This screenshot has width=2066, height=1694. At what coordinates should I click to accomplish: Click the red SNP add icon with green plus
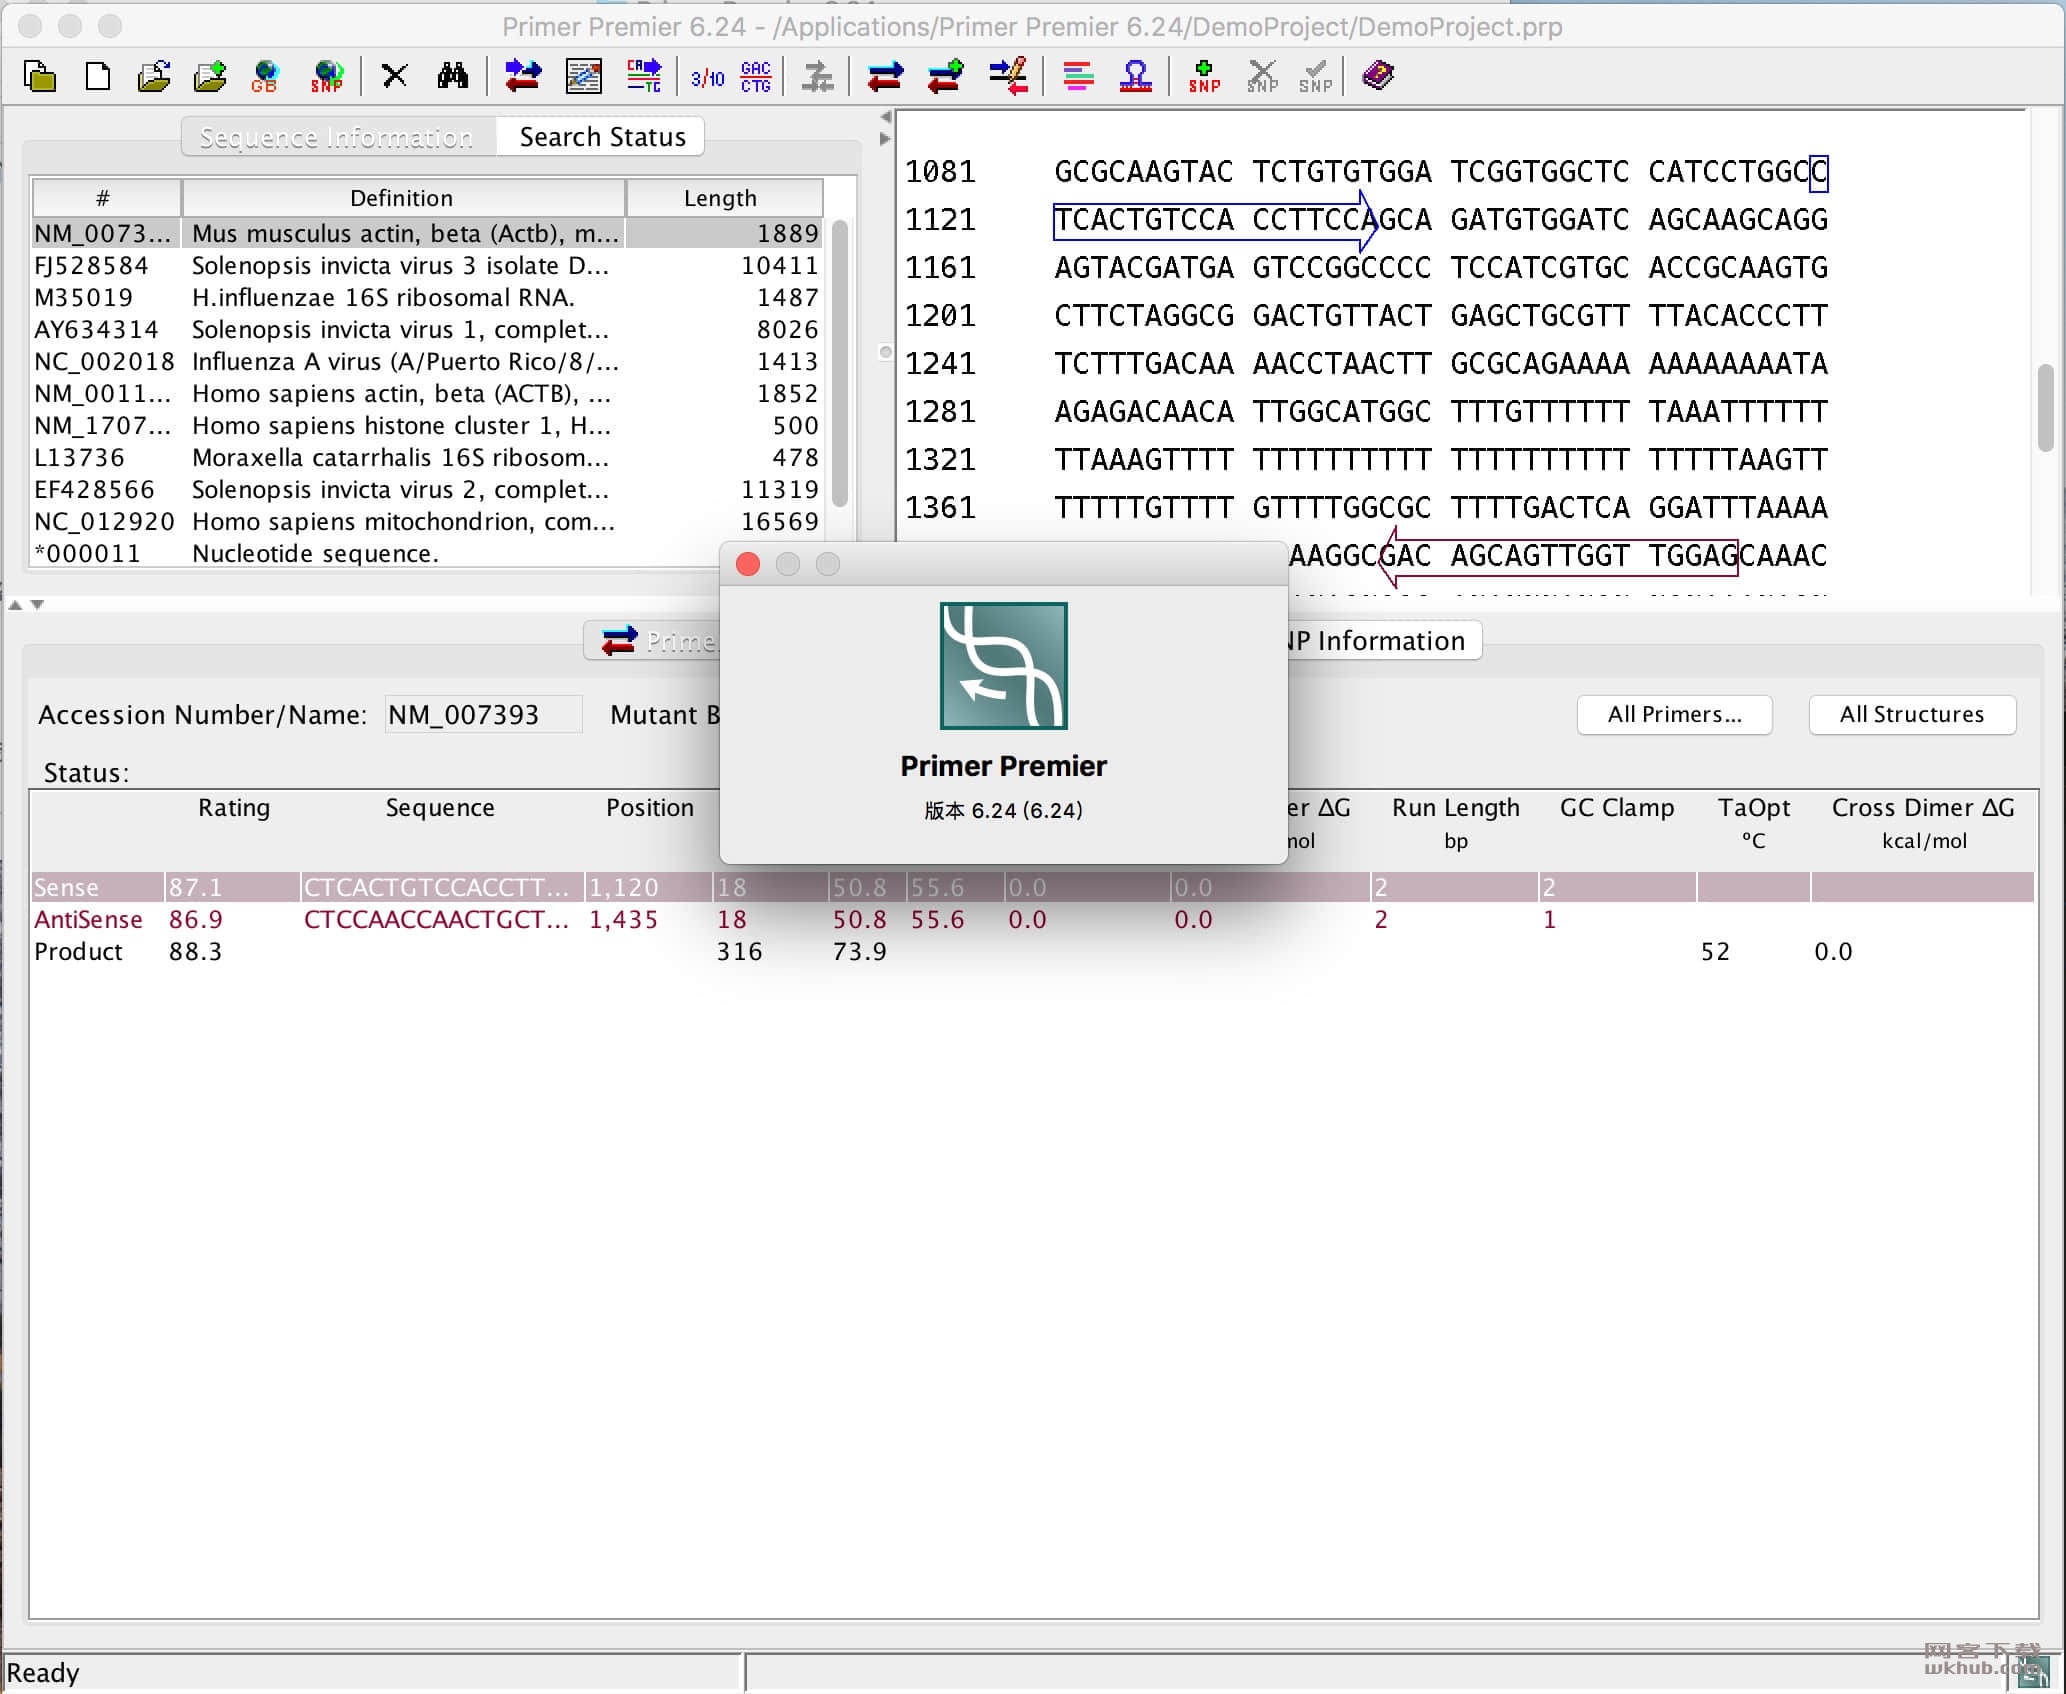pyautogui.click(x=1204, y=77)
